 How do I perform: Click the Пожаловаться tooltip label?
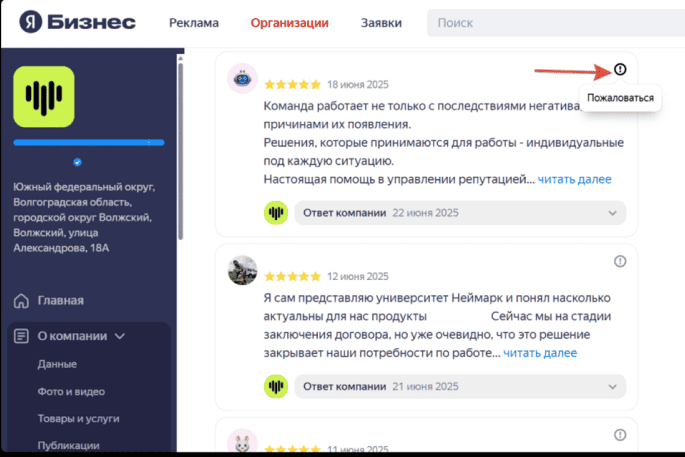pos(620,98)
